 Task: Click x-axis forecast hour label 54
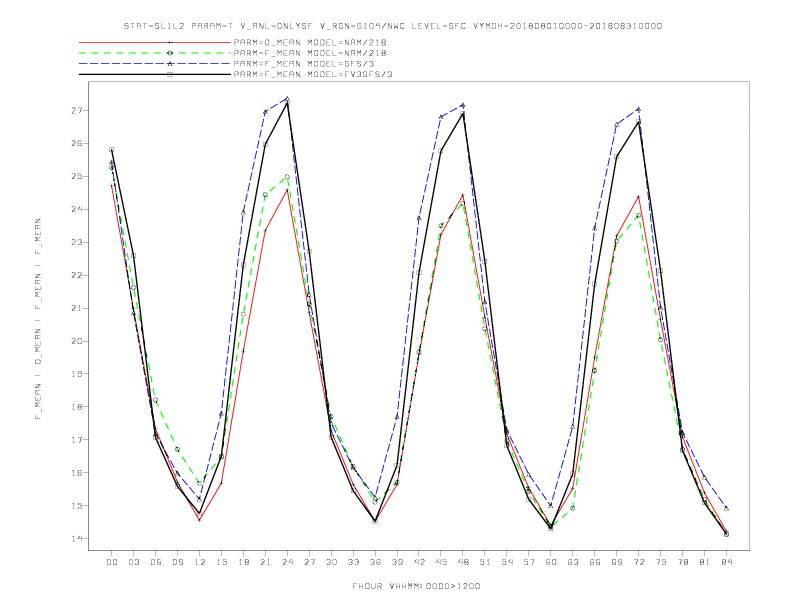tap(507, 562)
